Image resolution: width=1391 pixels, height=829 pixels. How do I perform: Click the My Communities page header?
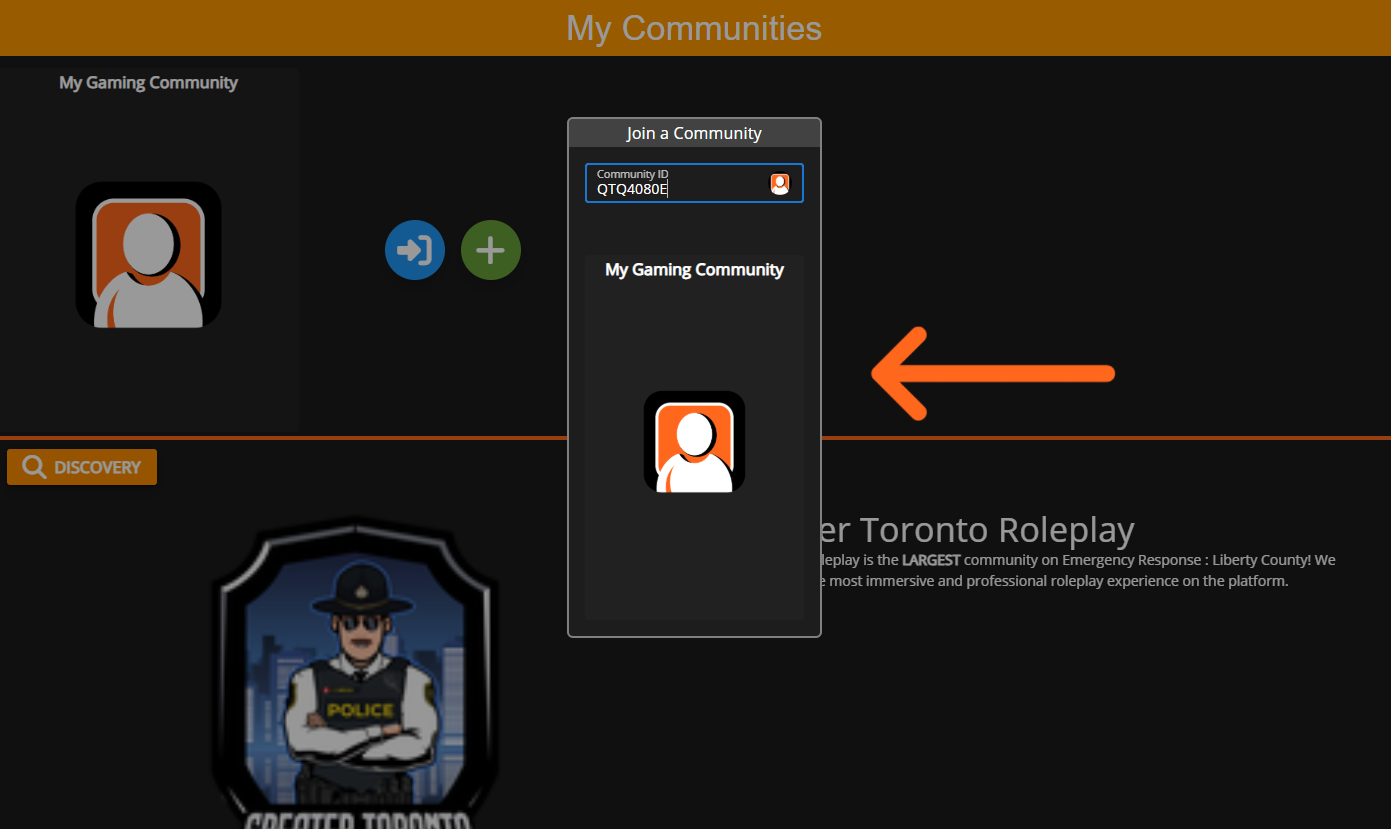pyautogui.click(x=694, y=28)
